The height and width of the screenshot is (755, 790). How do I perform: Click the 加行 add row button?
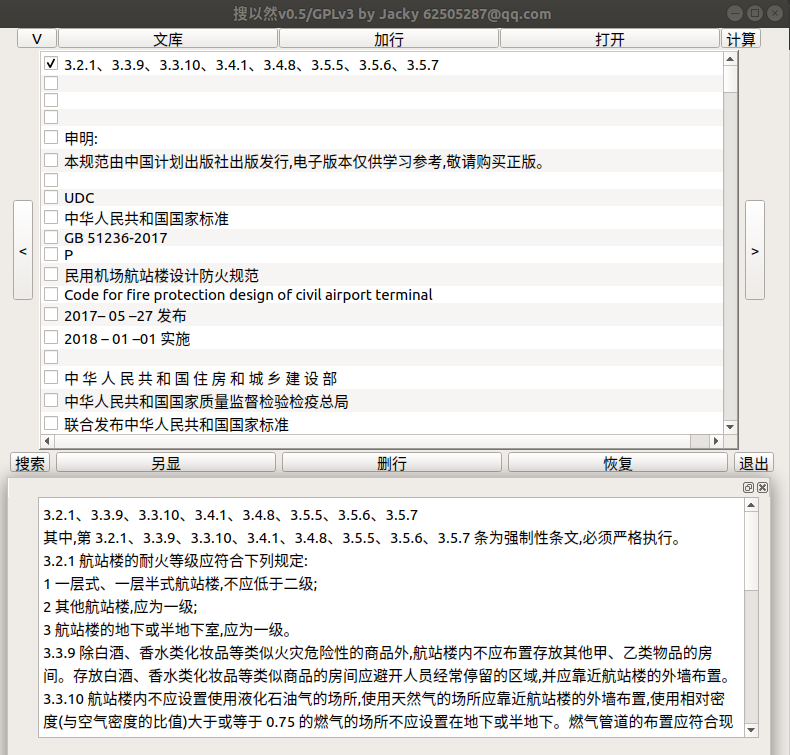tap(388, 39)
